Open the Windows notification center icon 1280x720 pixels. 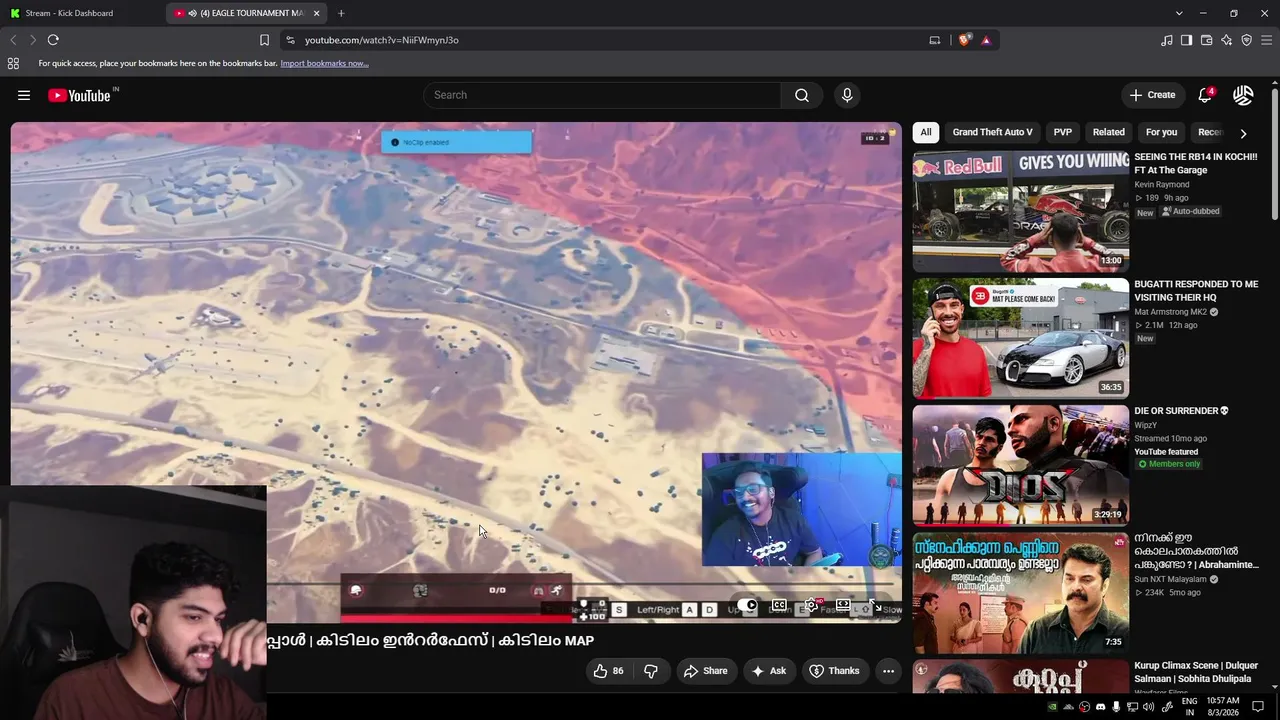(1258, 707)
